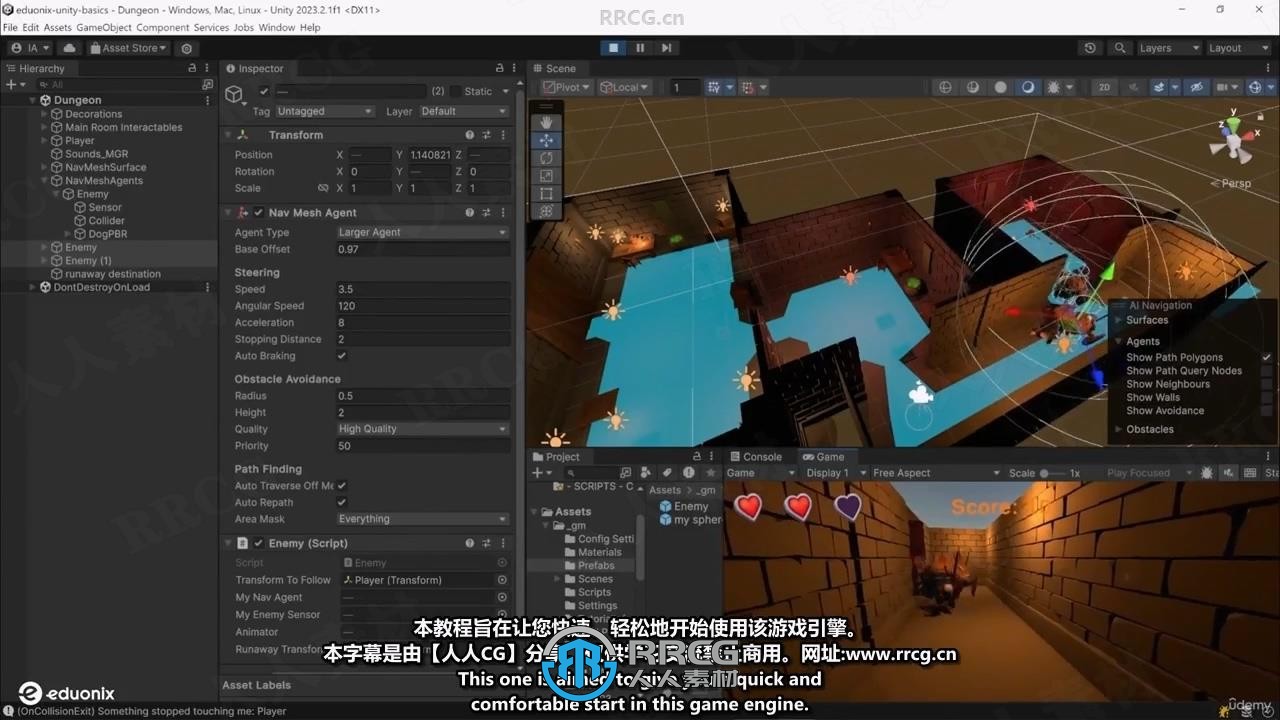
Task: Open Scene camera settings icon
Action: (x=1225, y=87)
